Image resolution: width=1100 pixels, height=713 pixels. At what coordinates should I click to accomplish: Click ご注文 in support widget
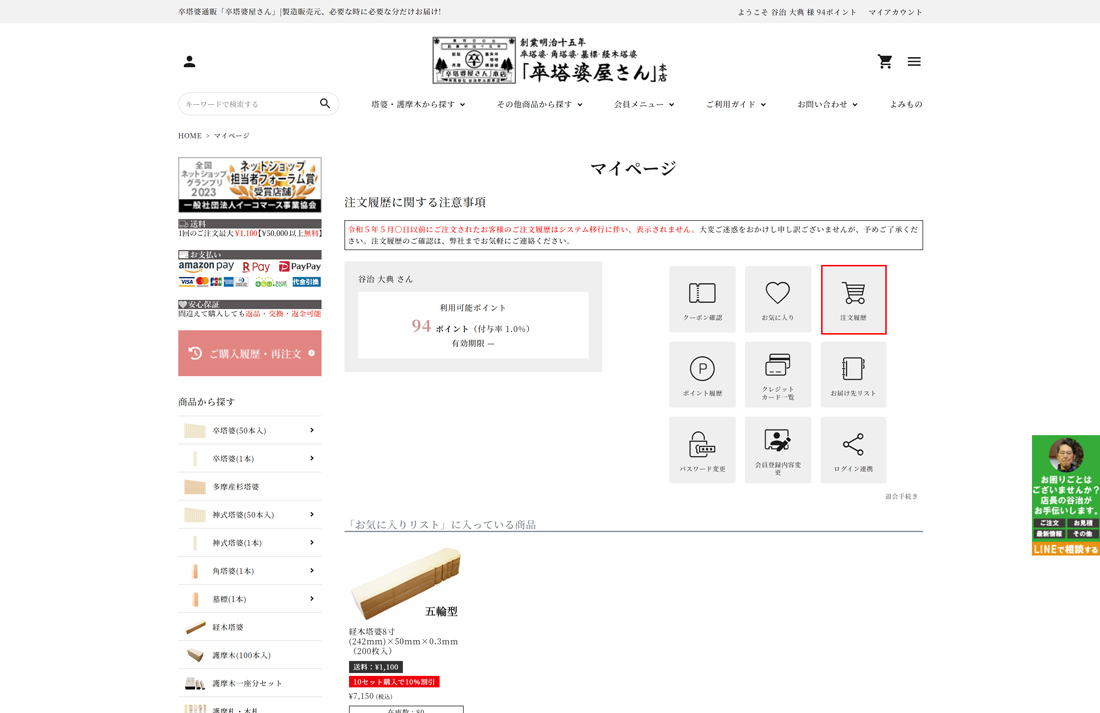1049,523
